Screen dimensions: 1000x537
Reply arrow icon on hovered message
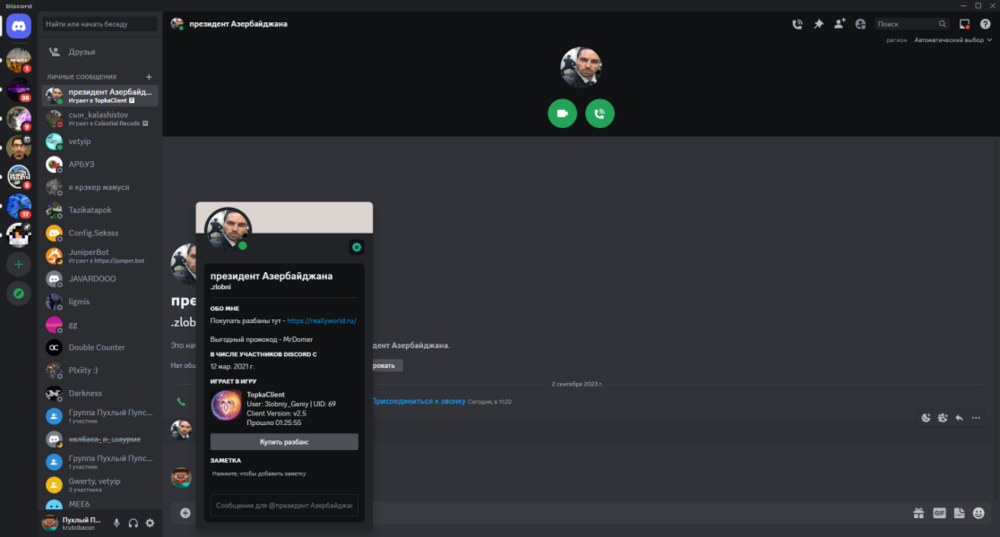coord(959,418)
